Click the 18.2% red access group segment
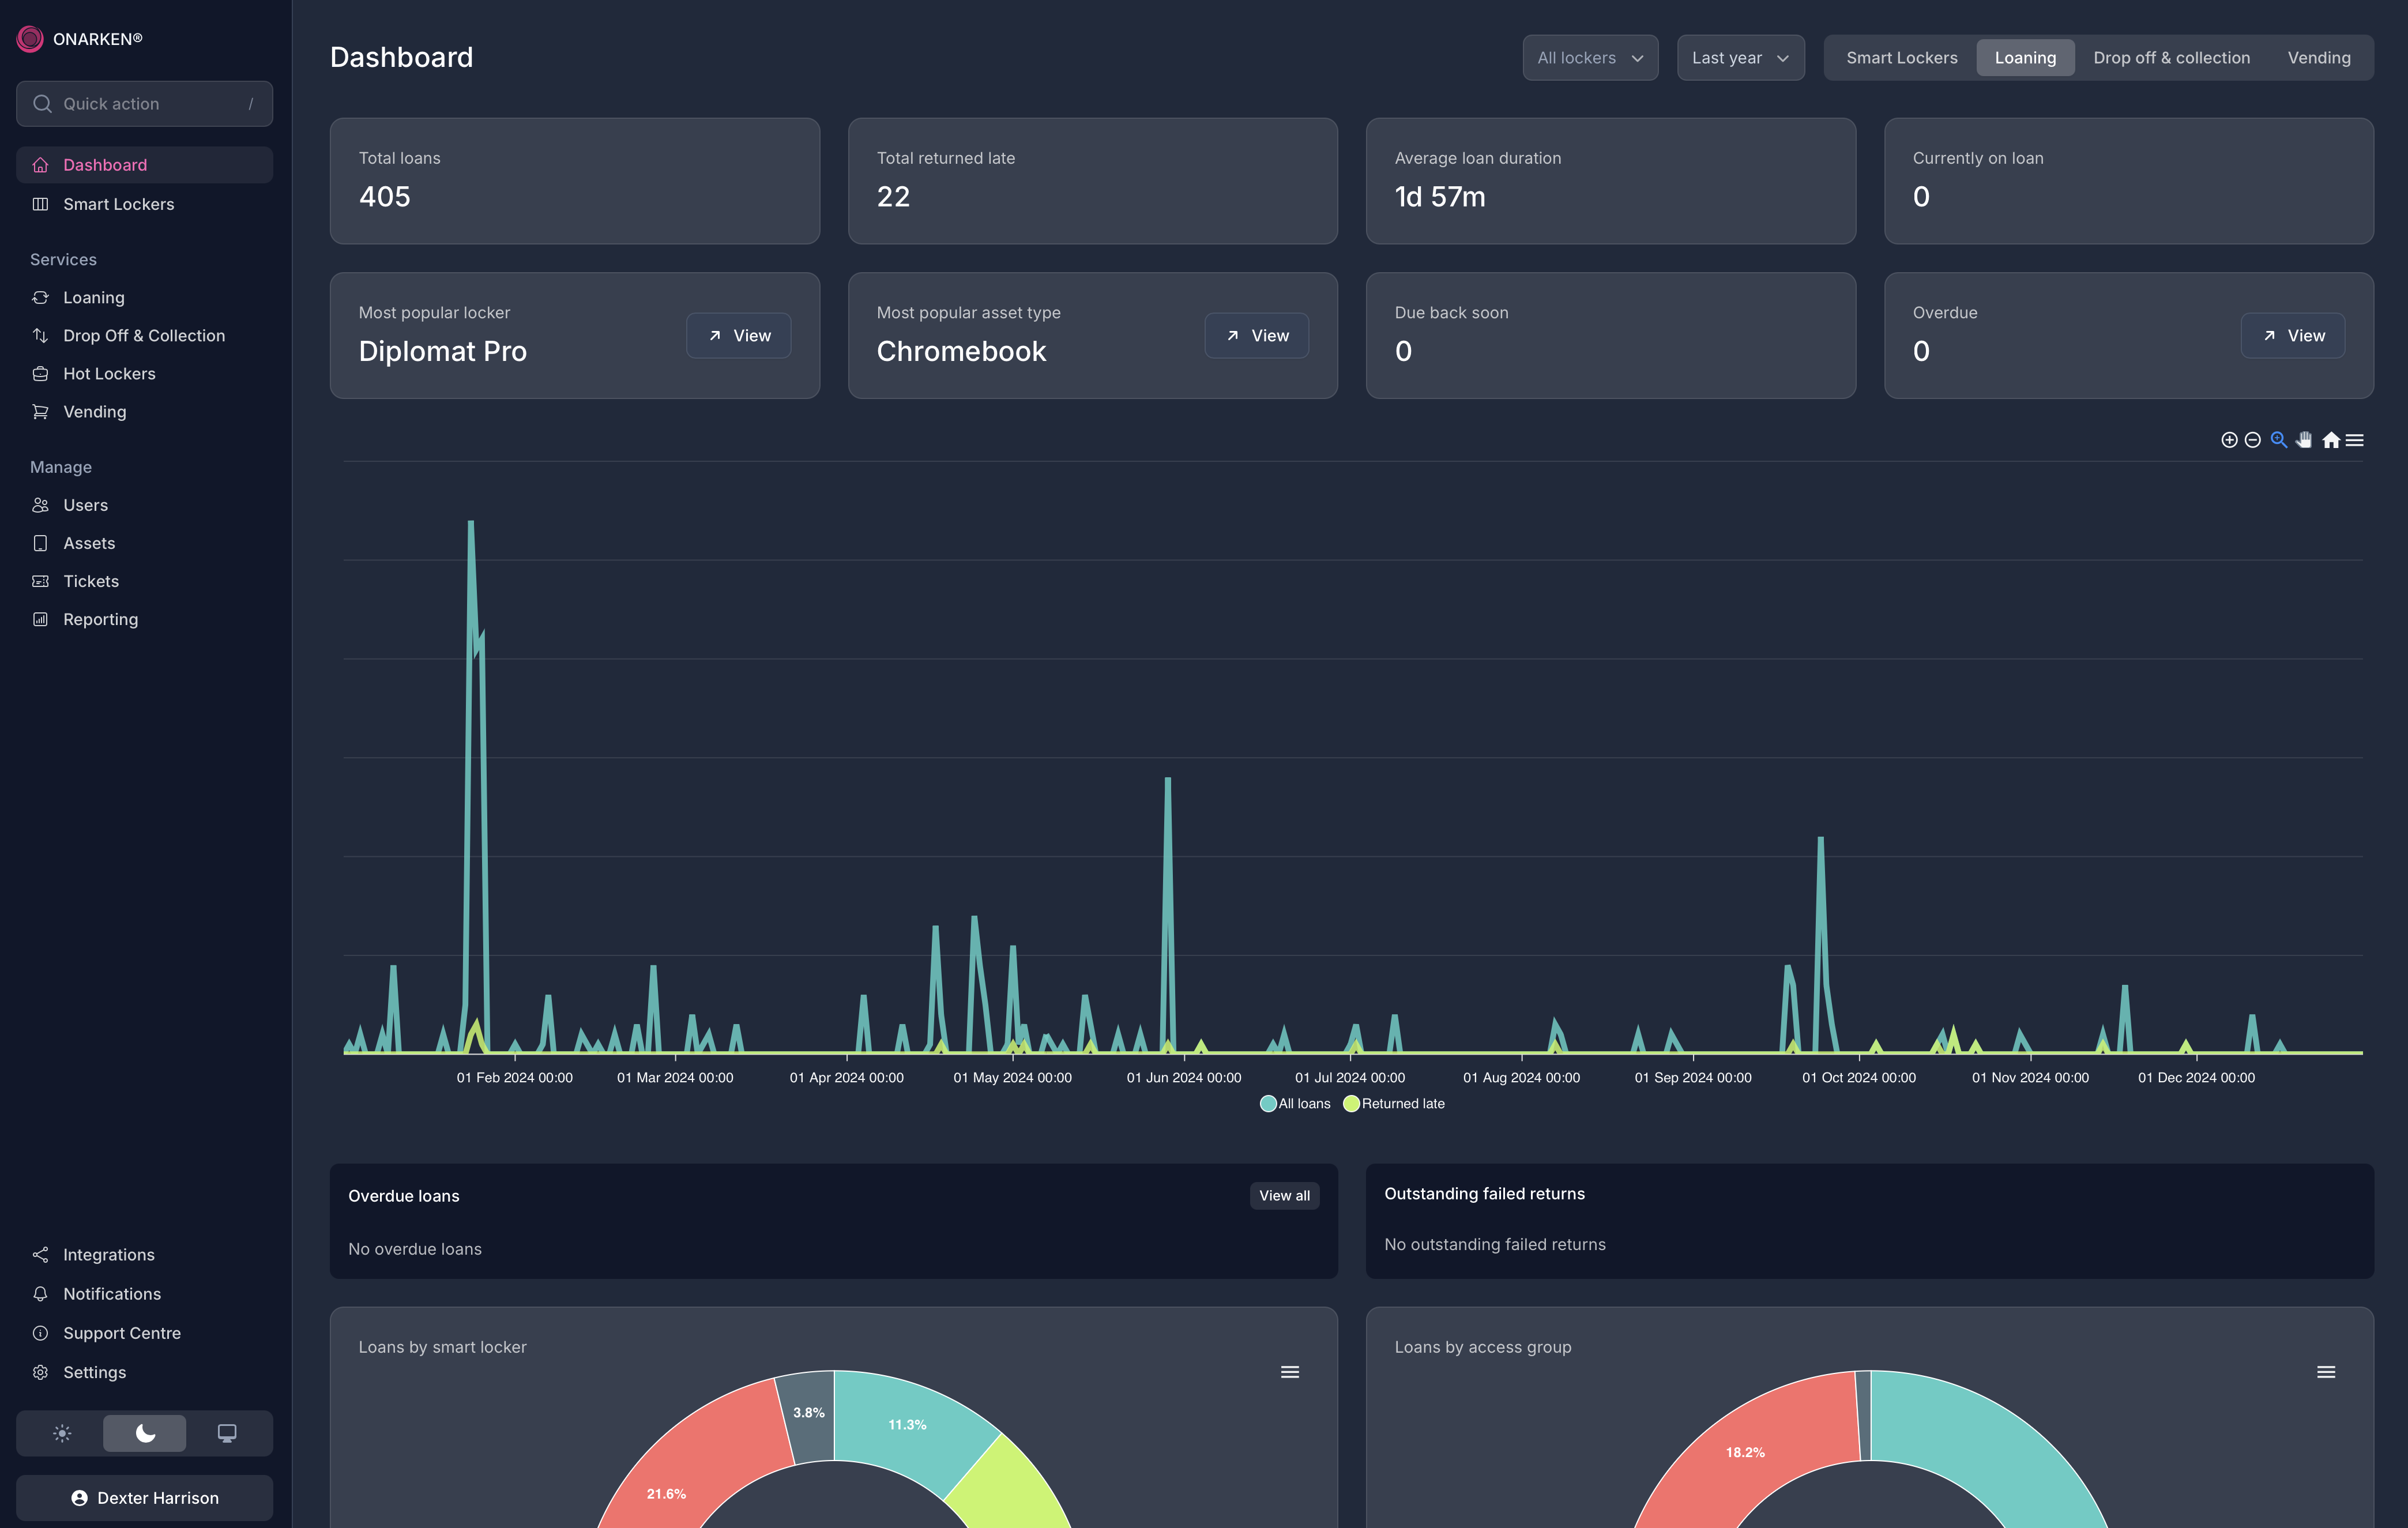The height and width of the screenshot is (1528, 2408). [1745, 1452]
